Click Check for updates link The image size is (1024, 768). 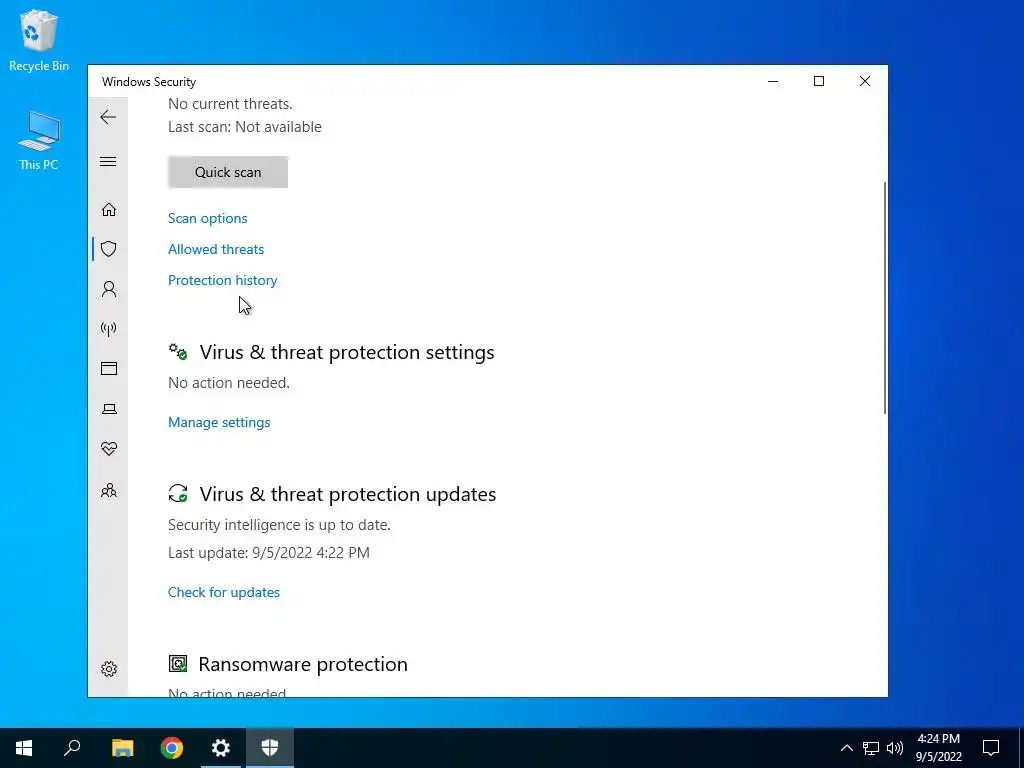coord(224,592)
